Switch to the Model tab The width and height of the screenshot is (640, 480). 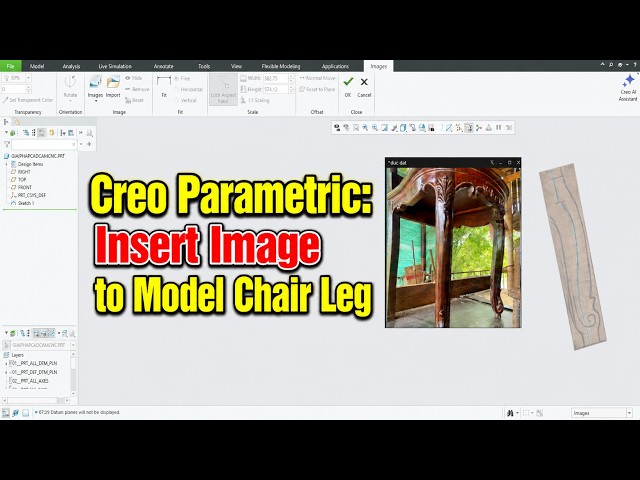tap(37, 66)
